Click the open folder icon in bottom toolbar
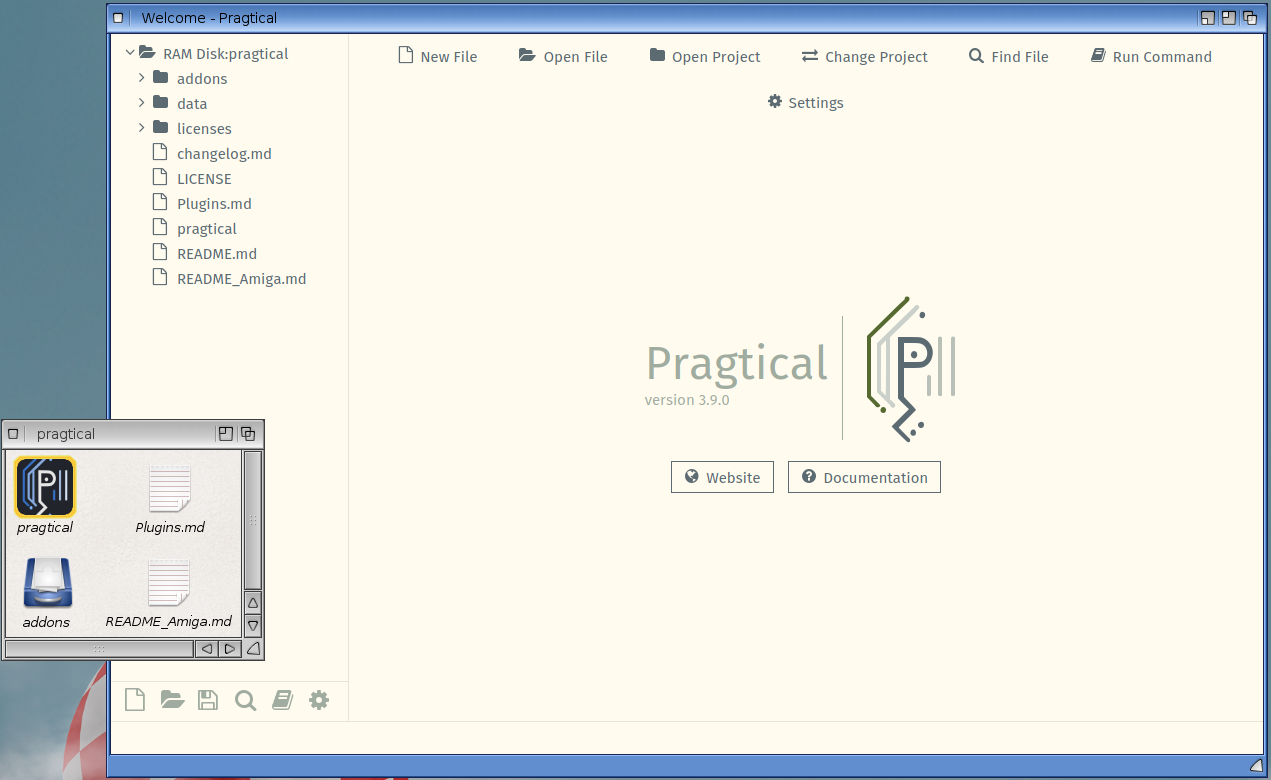 (172, 700)
